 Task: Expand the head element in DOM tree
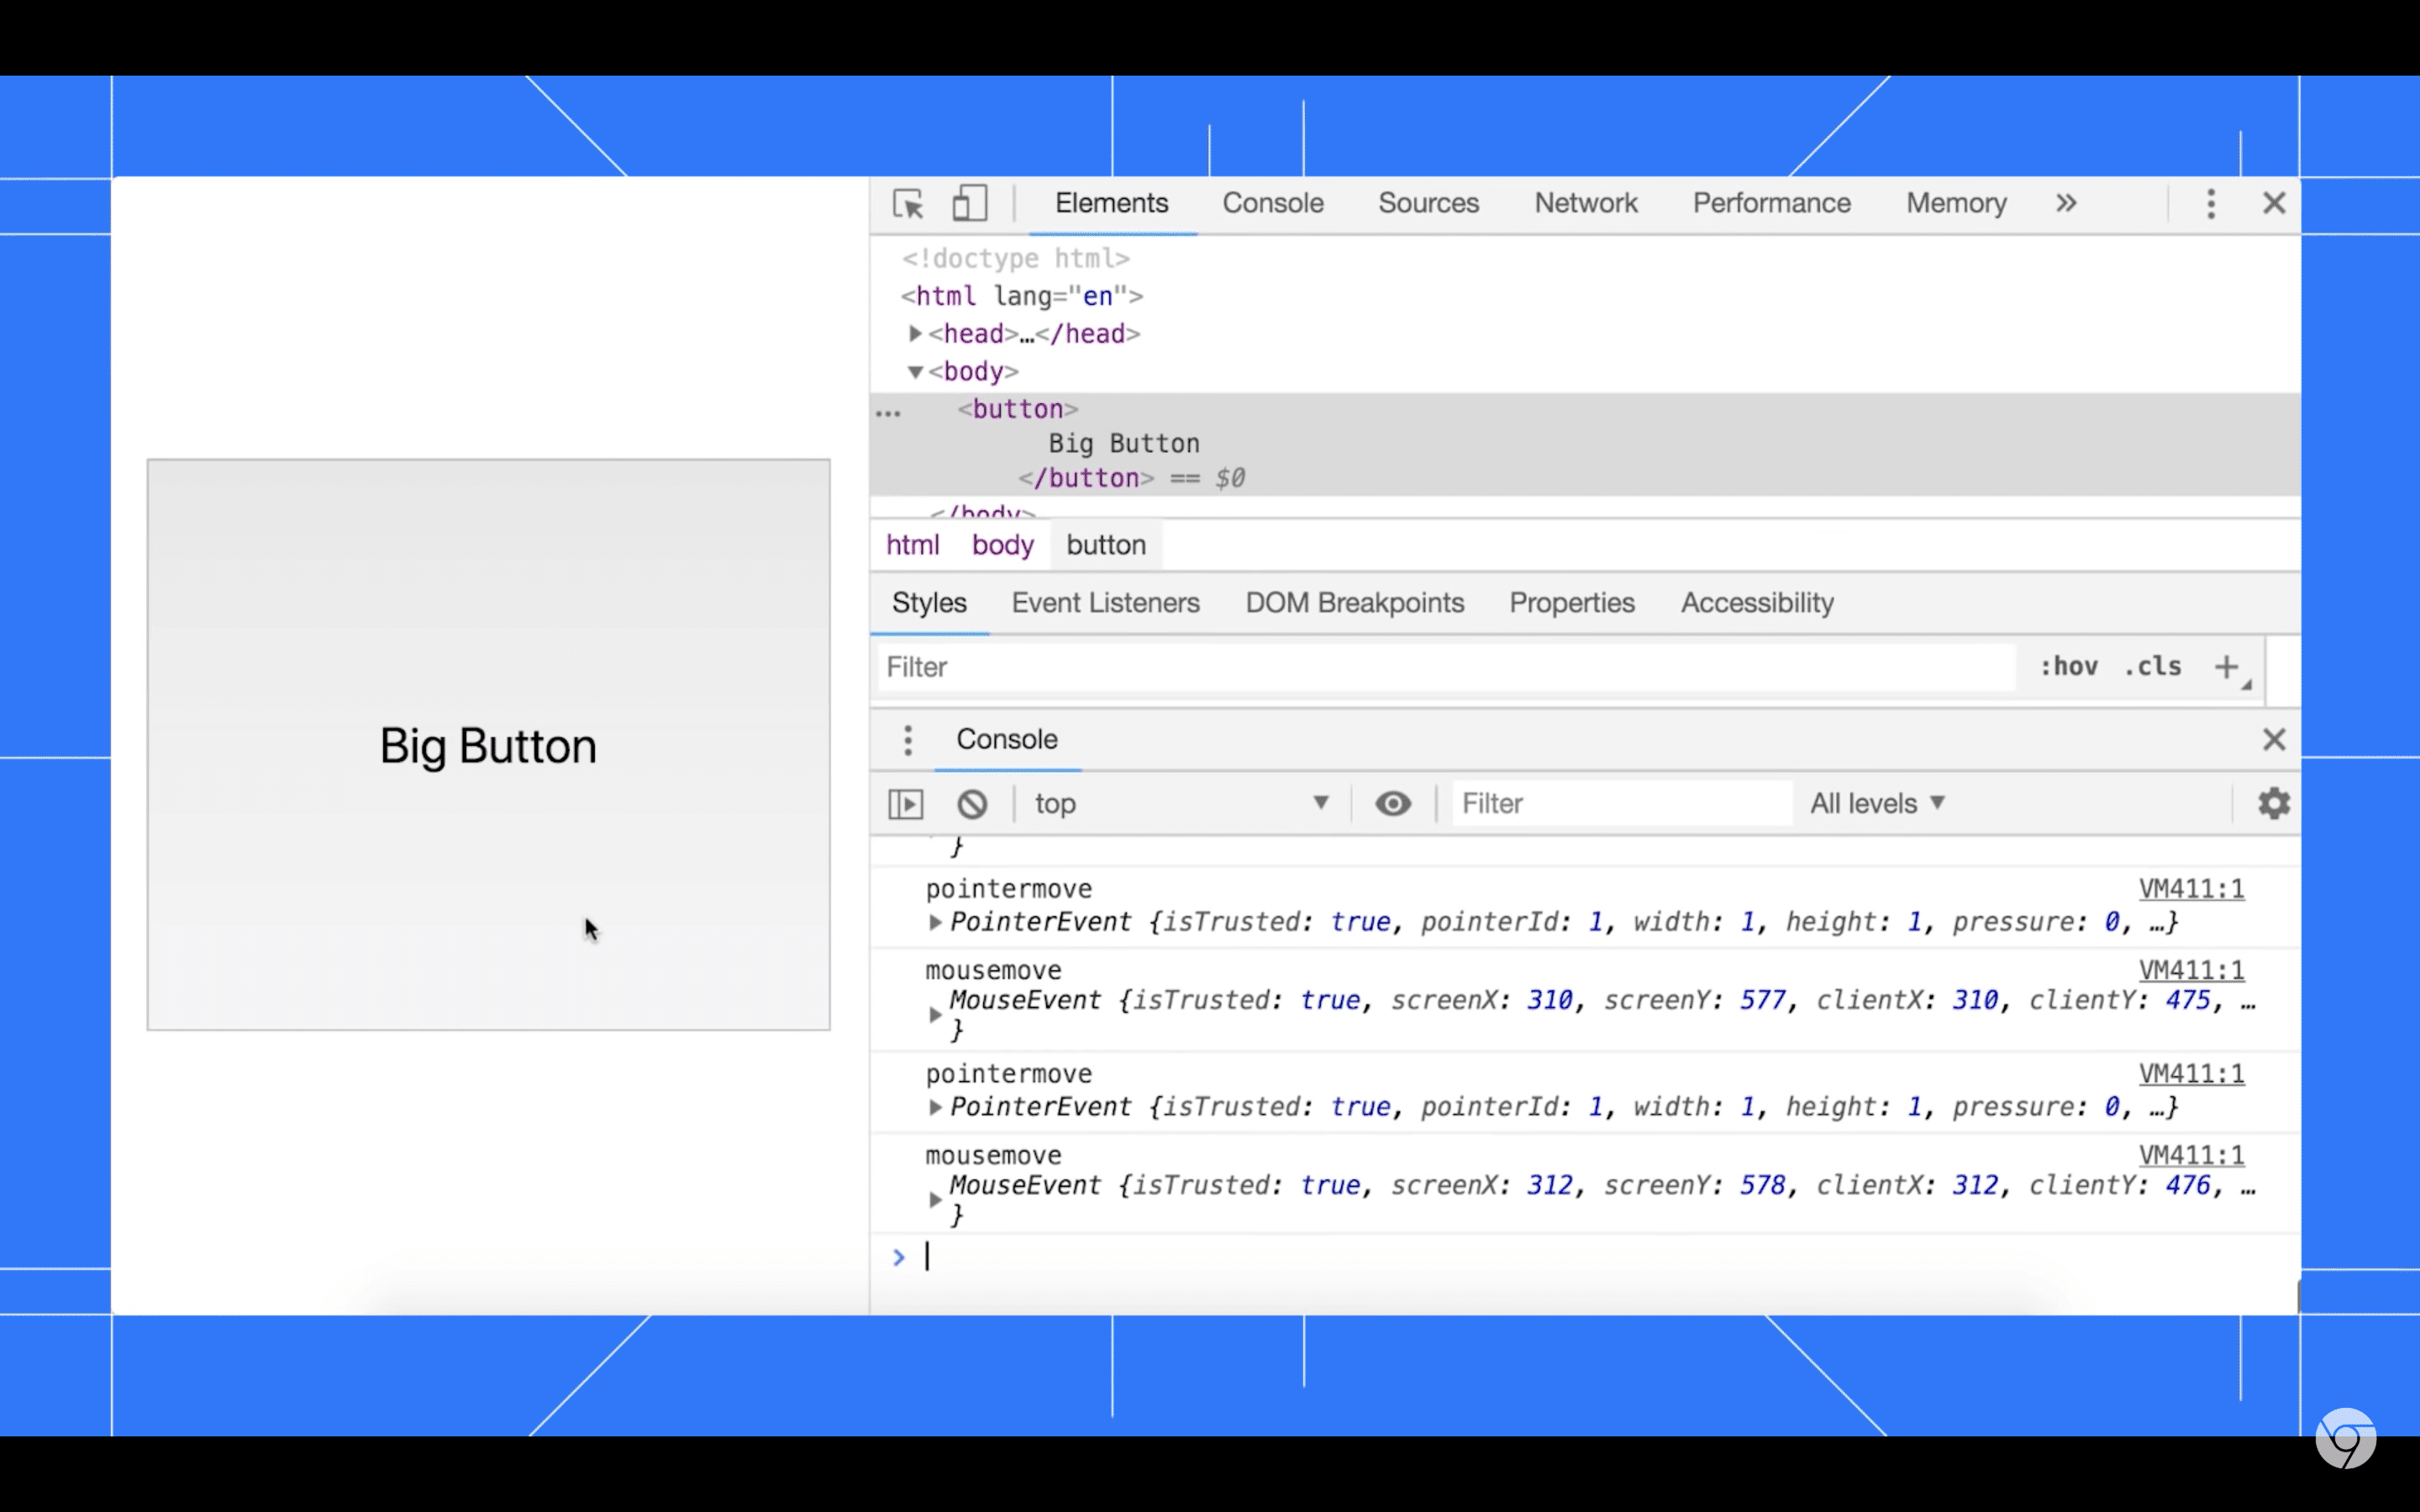pyautogui.click(x=913, y=333)
